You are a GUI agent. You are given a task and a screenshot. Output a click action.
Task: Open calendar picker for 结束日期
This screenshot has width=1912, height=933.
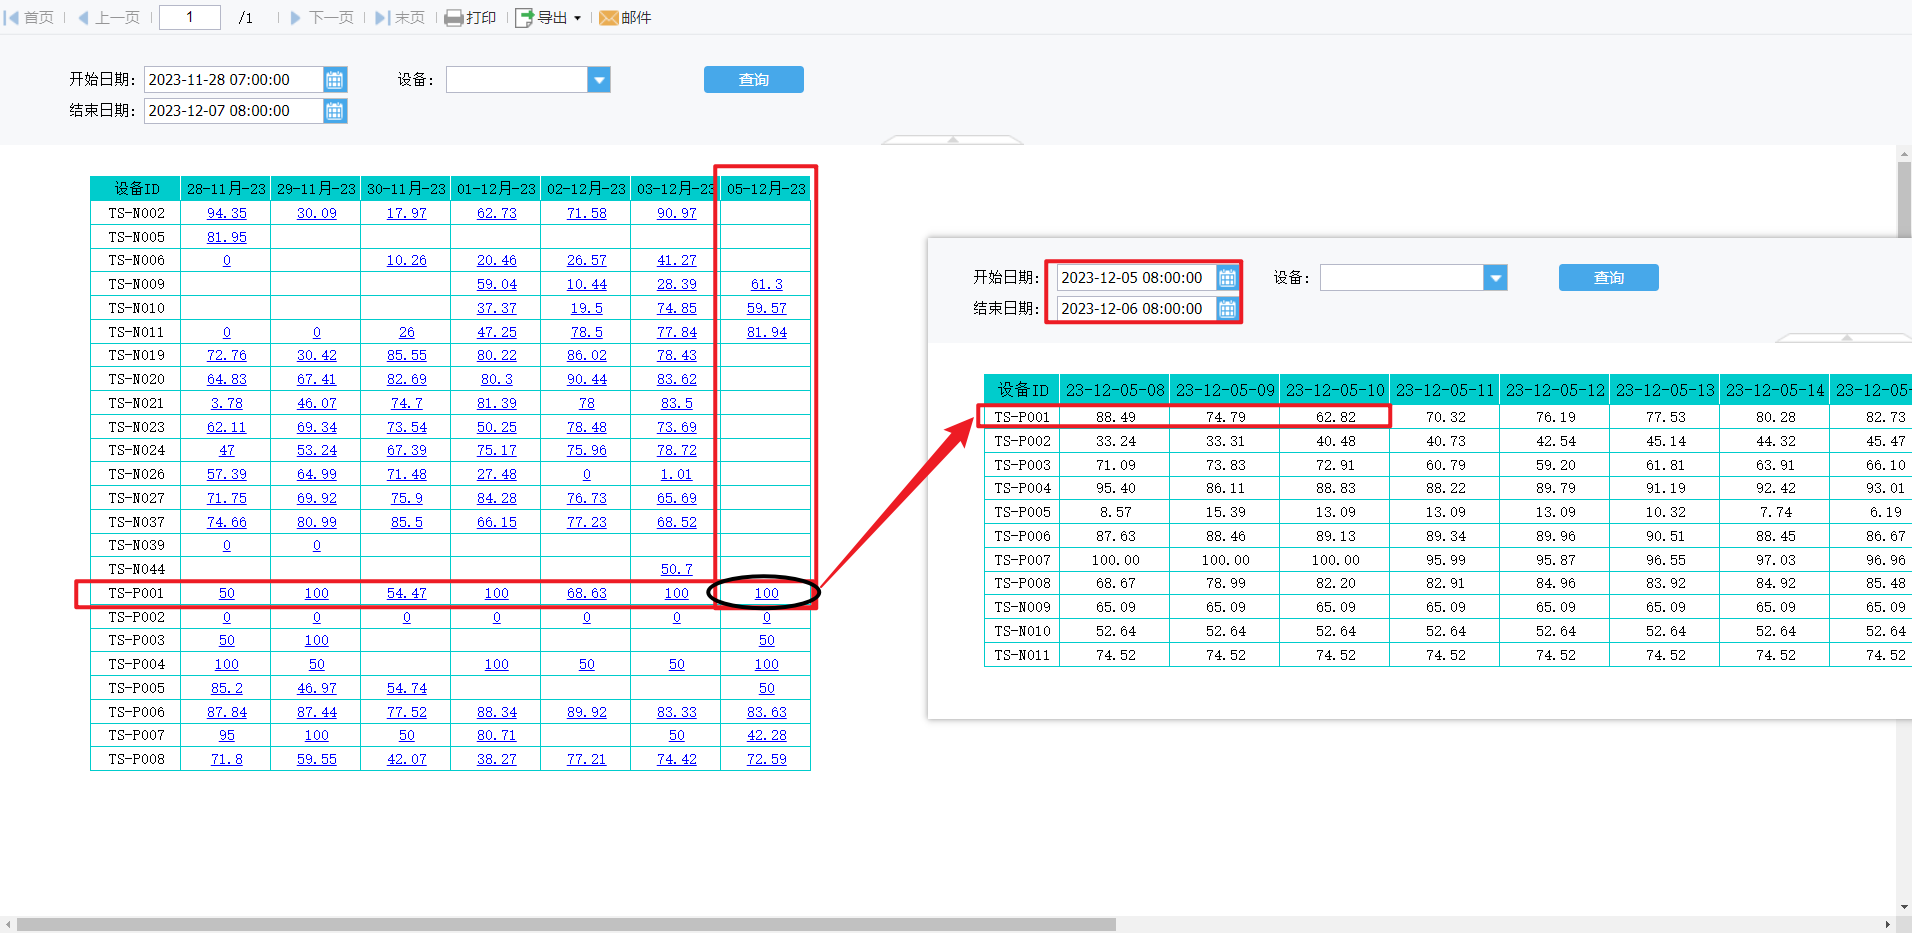(x=335, y=111)
